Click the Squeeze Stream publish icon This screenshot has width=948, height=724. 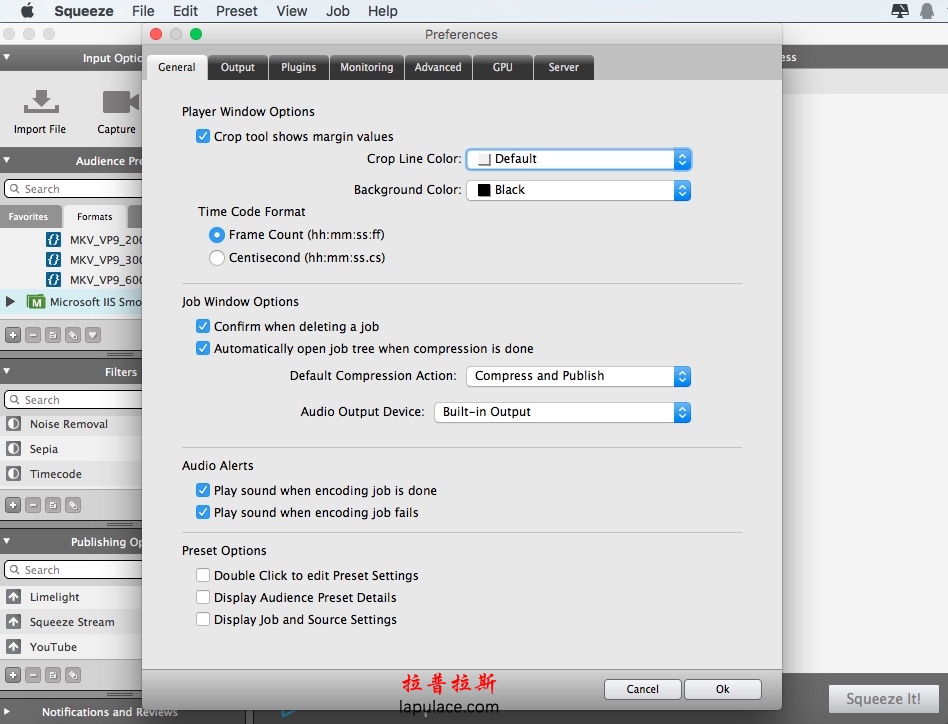[13, 621]
